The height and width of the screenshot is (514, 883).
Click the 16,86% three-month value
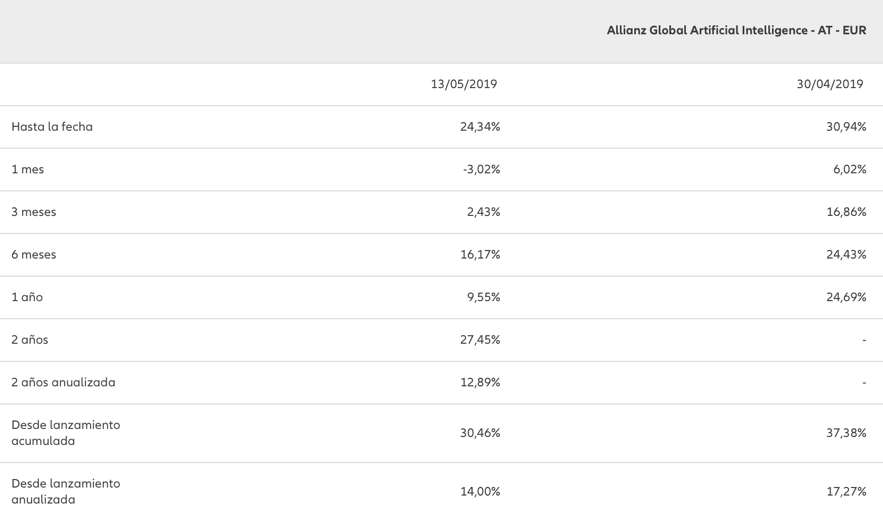point(846,212)
